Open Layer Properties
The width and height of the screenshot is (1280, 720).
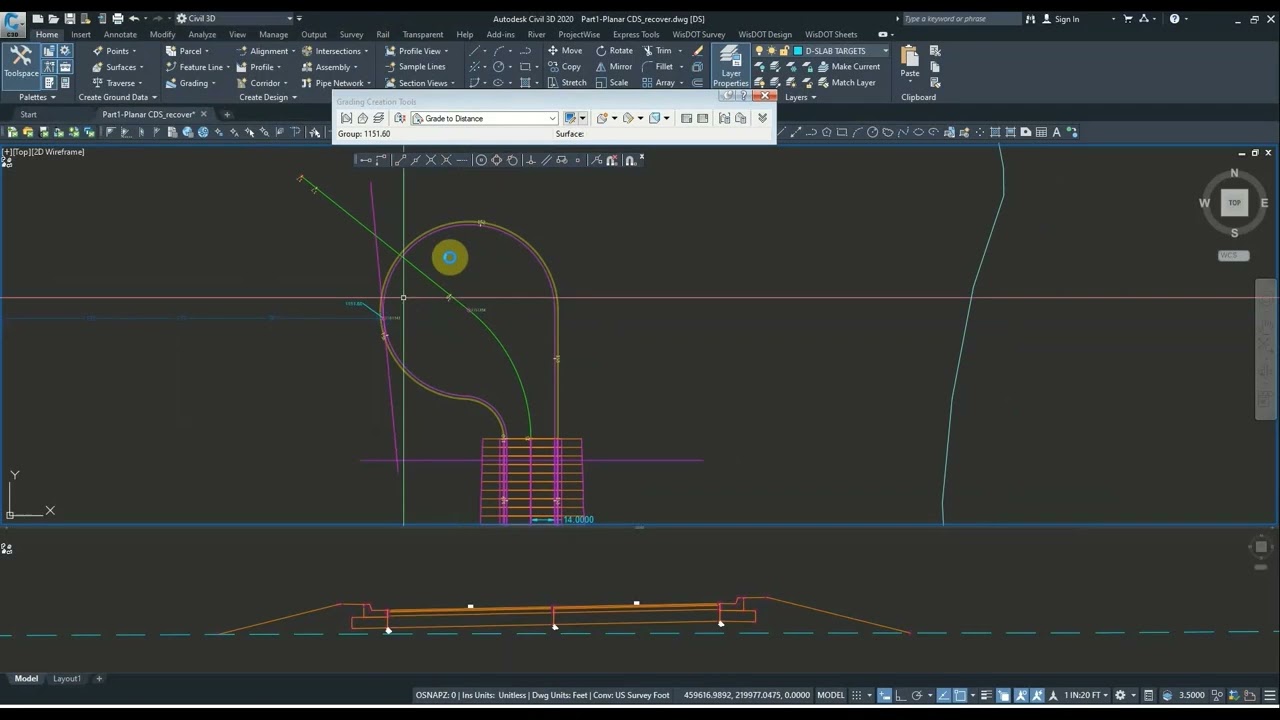731,66
